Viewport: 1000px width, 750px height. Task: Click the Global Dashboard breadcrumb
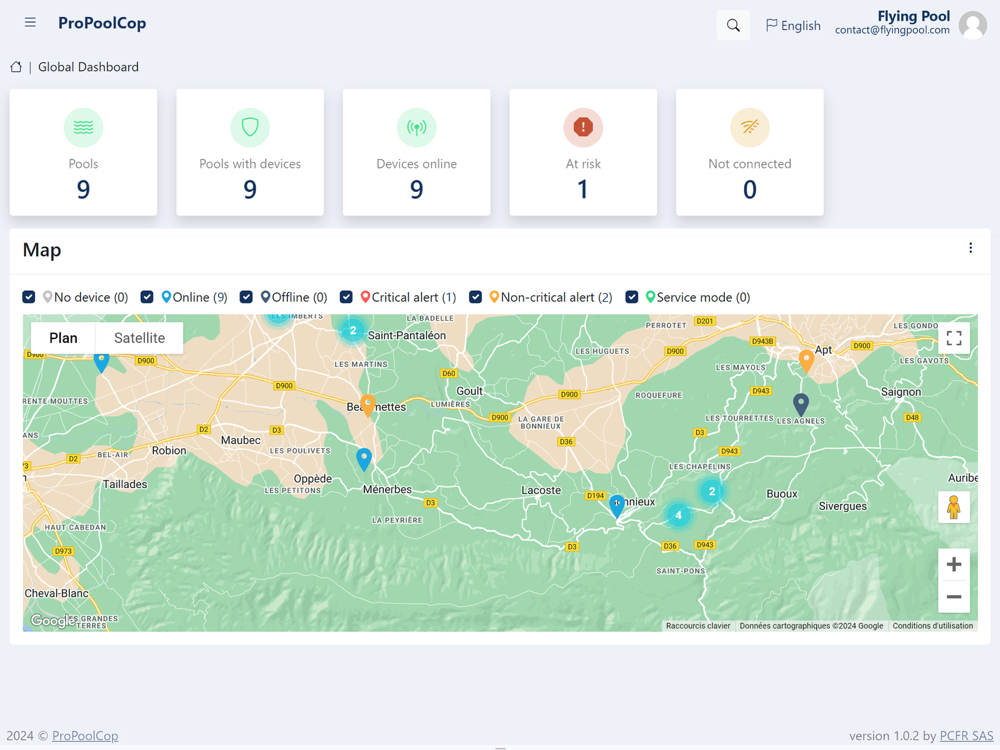click(x=88, y=67)
